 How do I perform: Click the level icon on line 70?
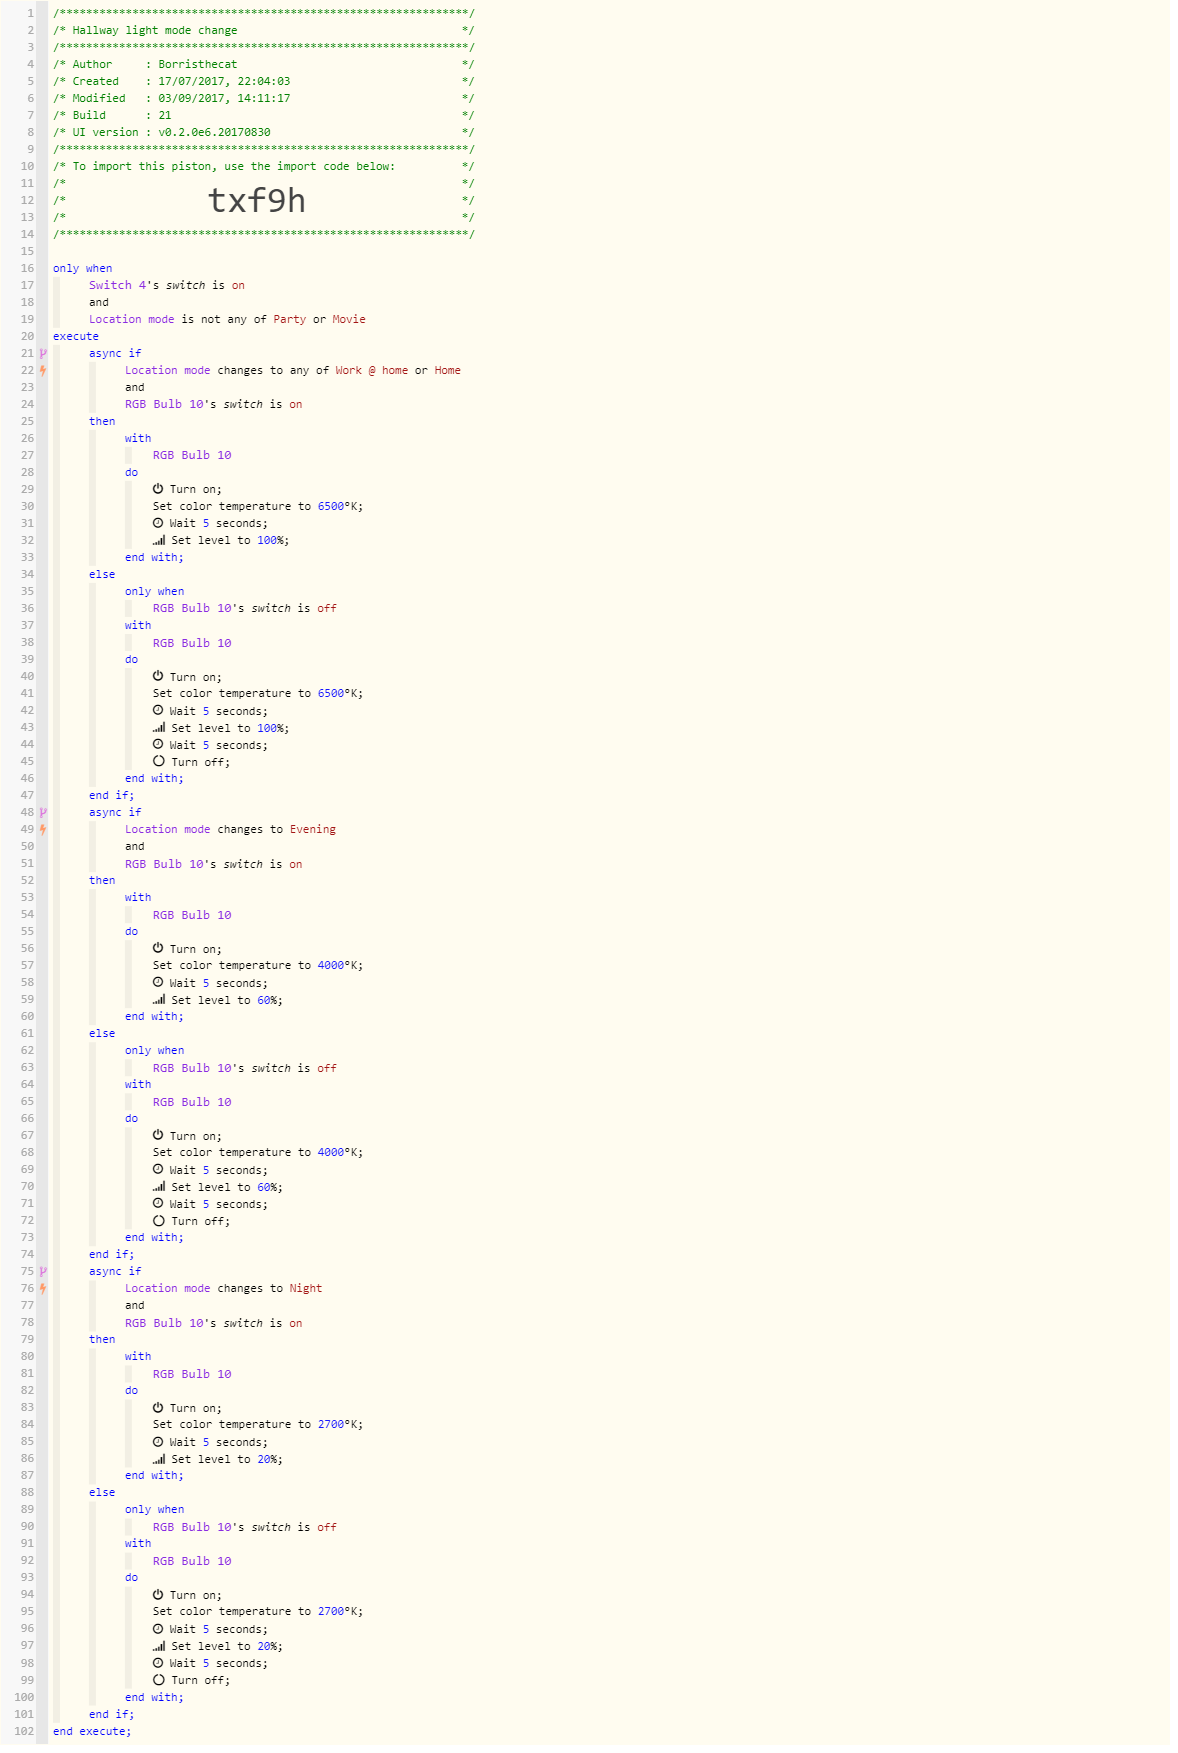coord(159,1186)
